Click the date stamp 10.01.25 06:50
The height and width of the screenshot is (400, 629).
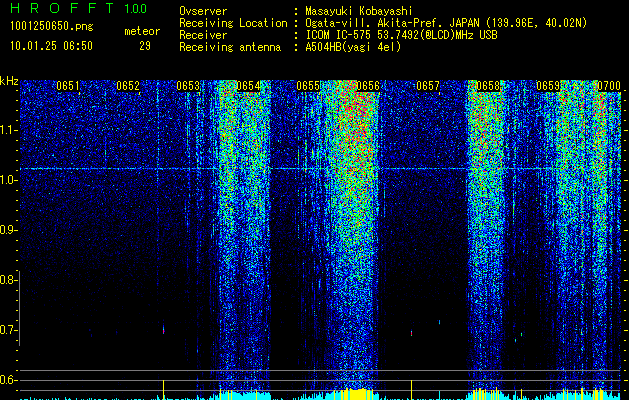(x=51, y=46)
